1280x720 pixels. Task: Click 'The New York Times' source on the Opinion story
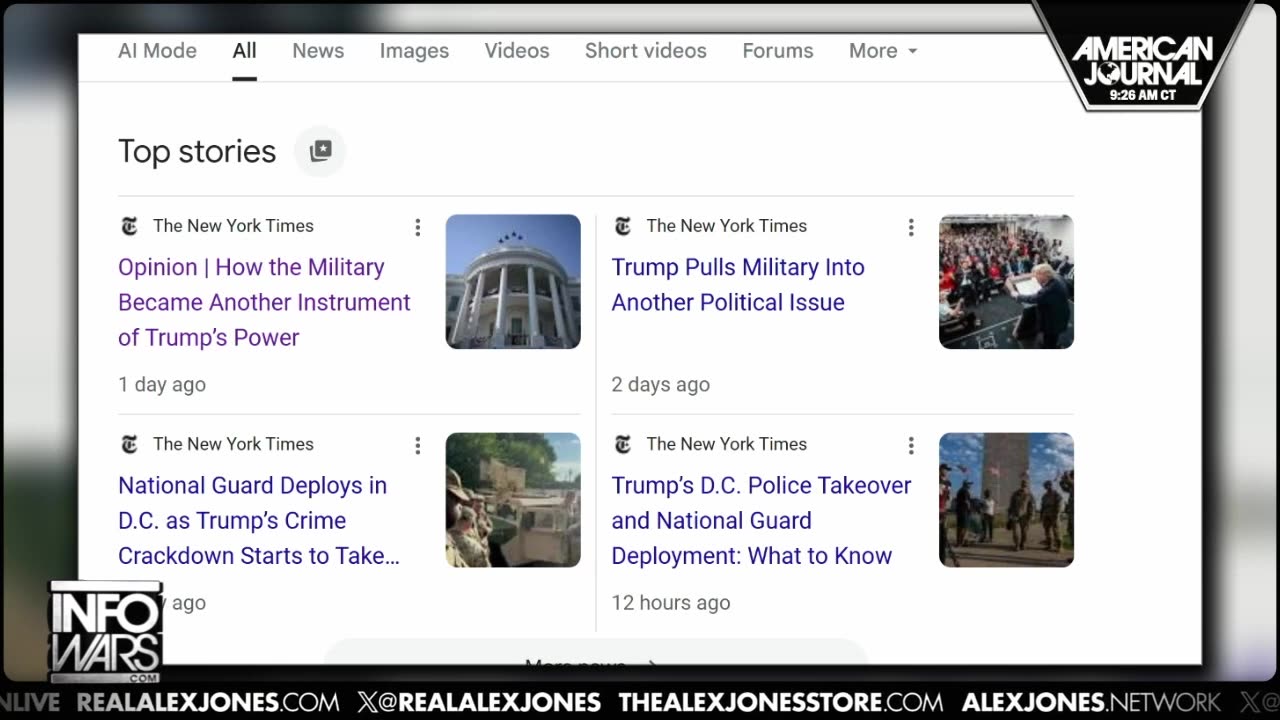pos(233,226)
